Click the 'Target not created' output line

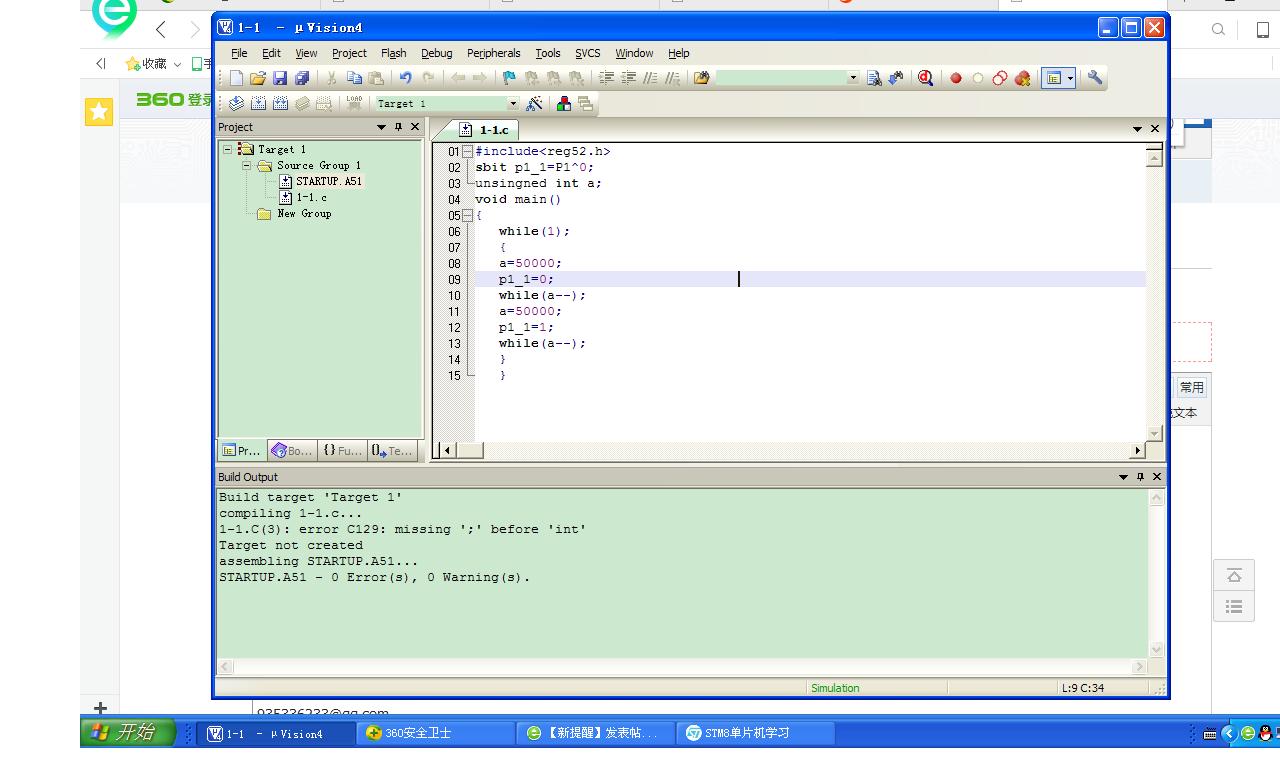(x=291, y=545)
